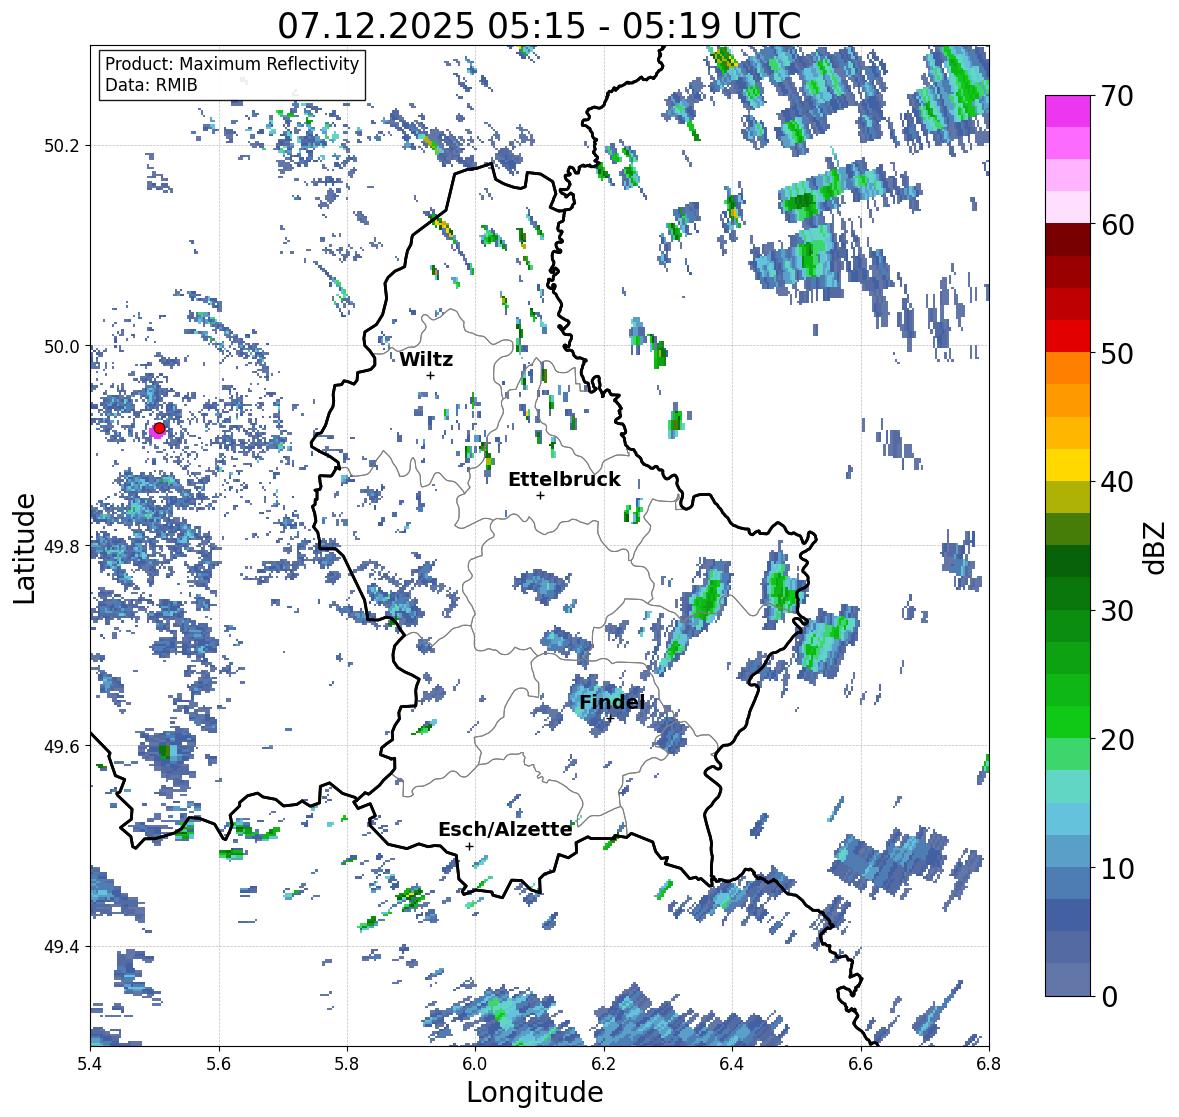Screen dimensions: 1179x1117
Task: Click the dBZ colorbar label
Action: coord(1156,546)
